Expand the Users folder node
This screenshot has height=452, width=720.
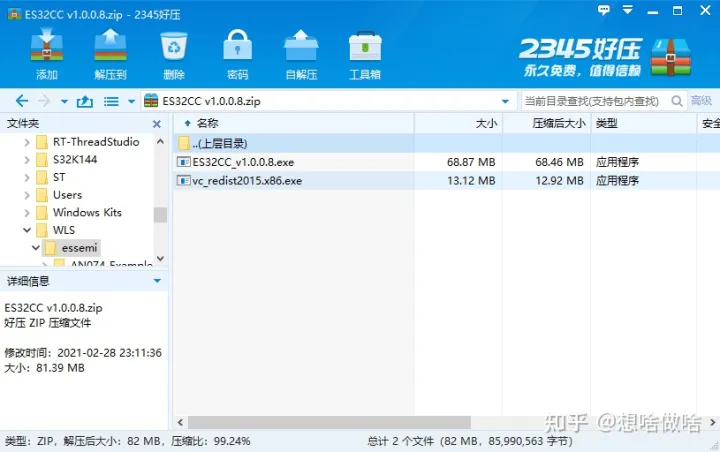point(27,195)
